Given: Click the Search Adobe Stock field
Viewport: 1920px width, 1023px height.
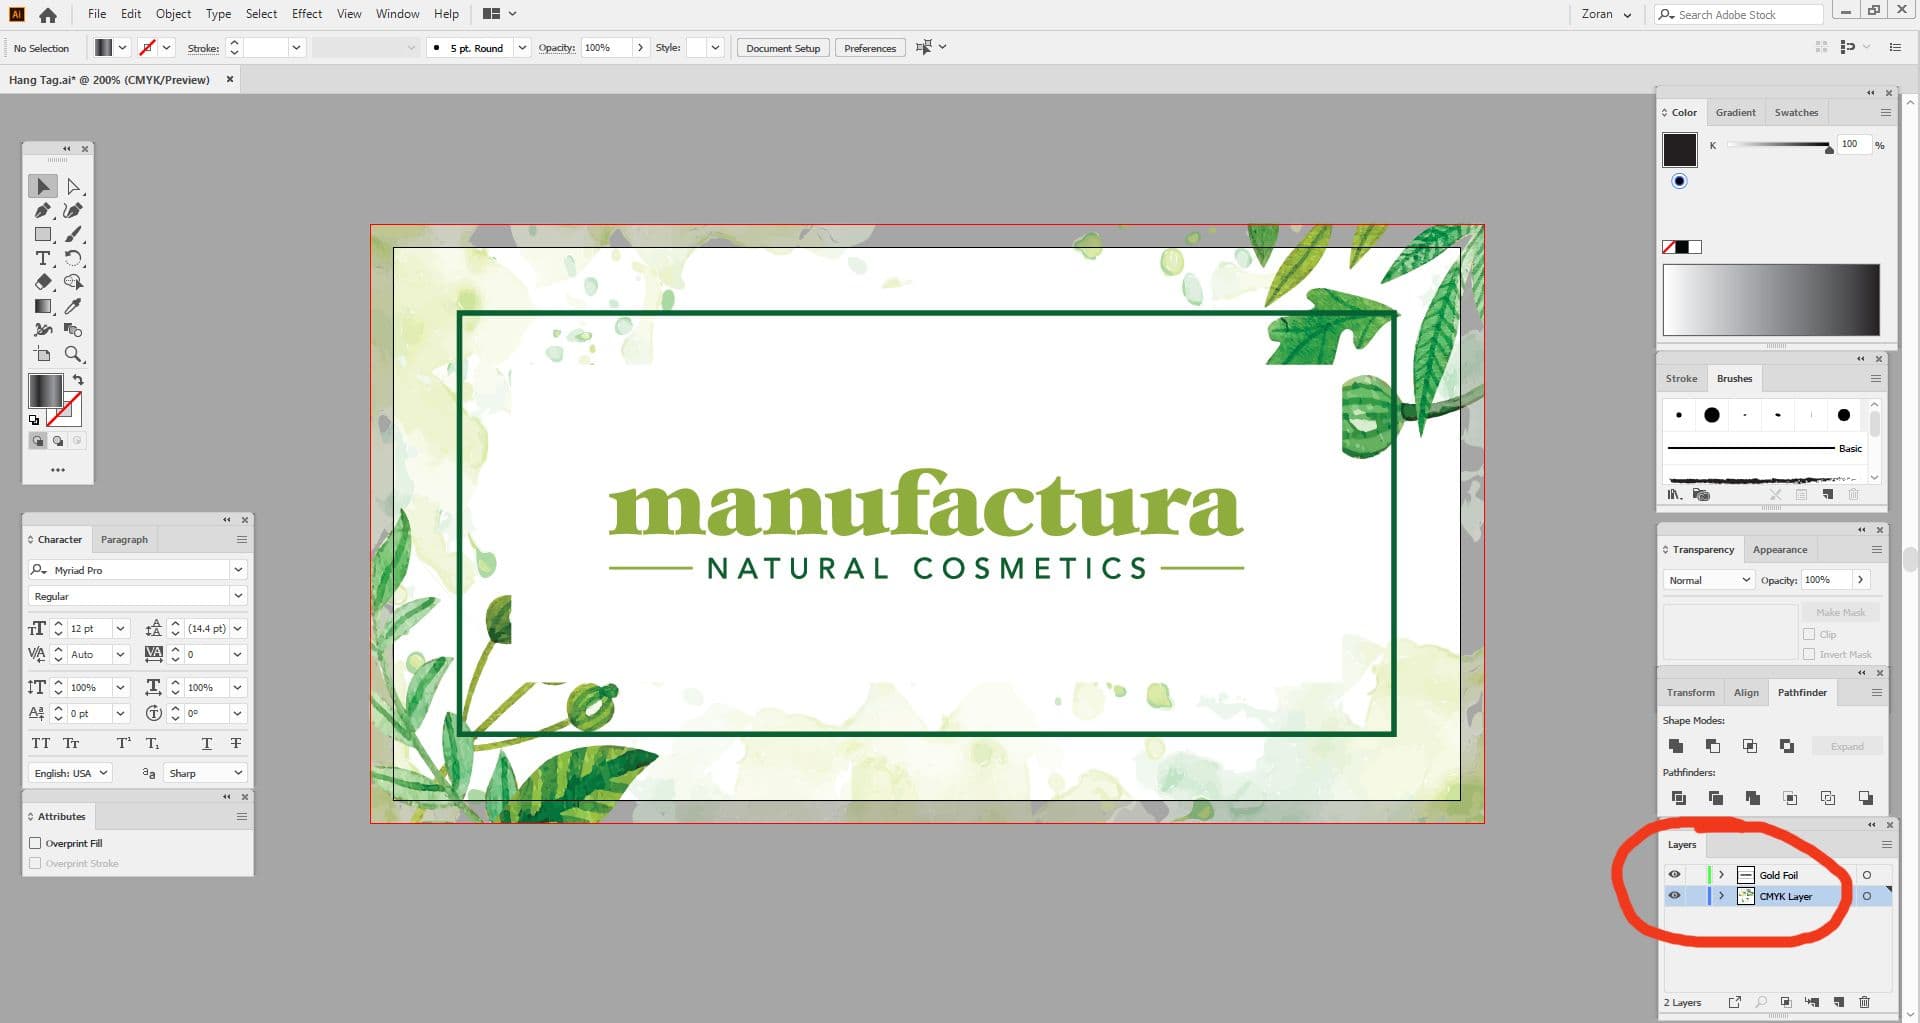Looking at the screenshot, I should pos(1745,14).
